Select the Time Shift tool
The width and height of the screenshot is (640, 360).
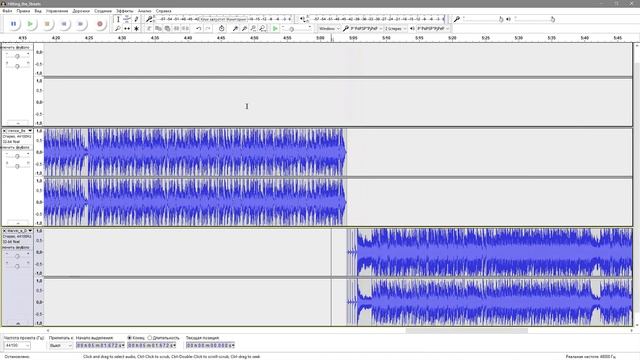[x=127, y=29]
